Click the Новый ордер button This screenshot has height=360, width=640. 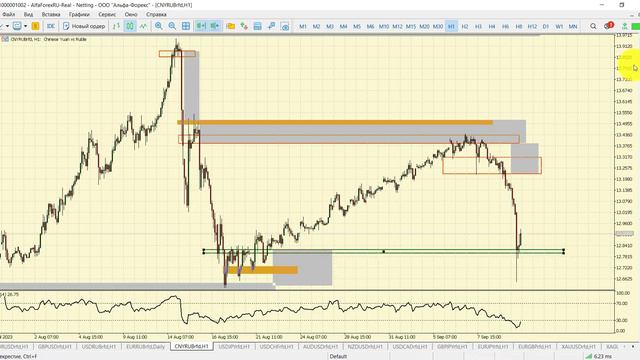pos(84,26)
